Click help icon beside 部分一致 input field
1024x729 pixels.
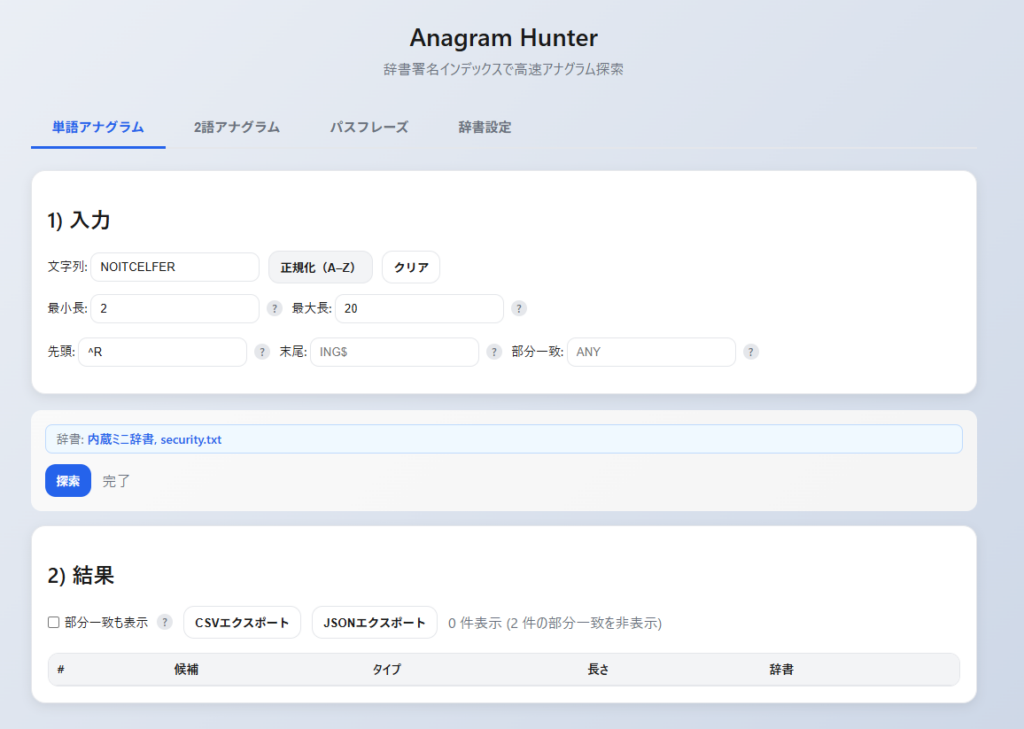(751, 352)
